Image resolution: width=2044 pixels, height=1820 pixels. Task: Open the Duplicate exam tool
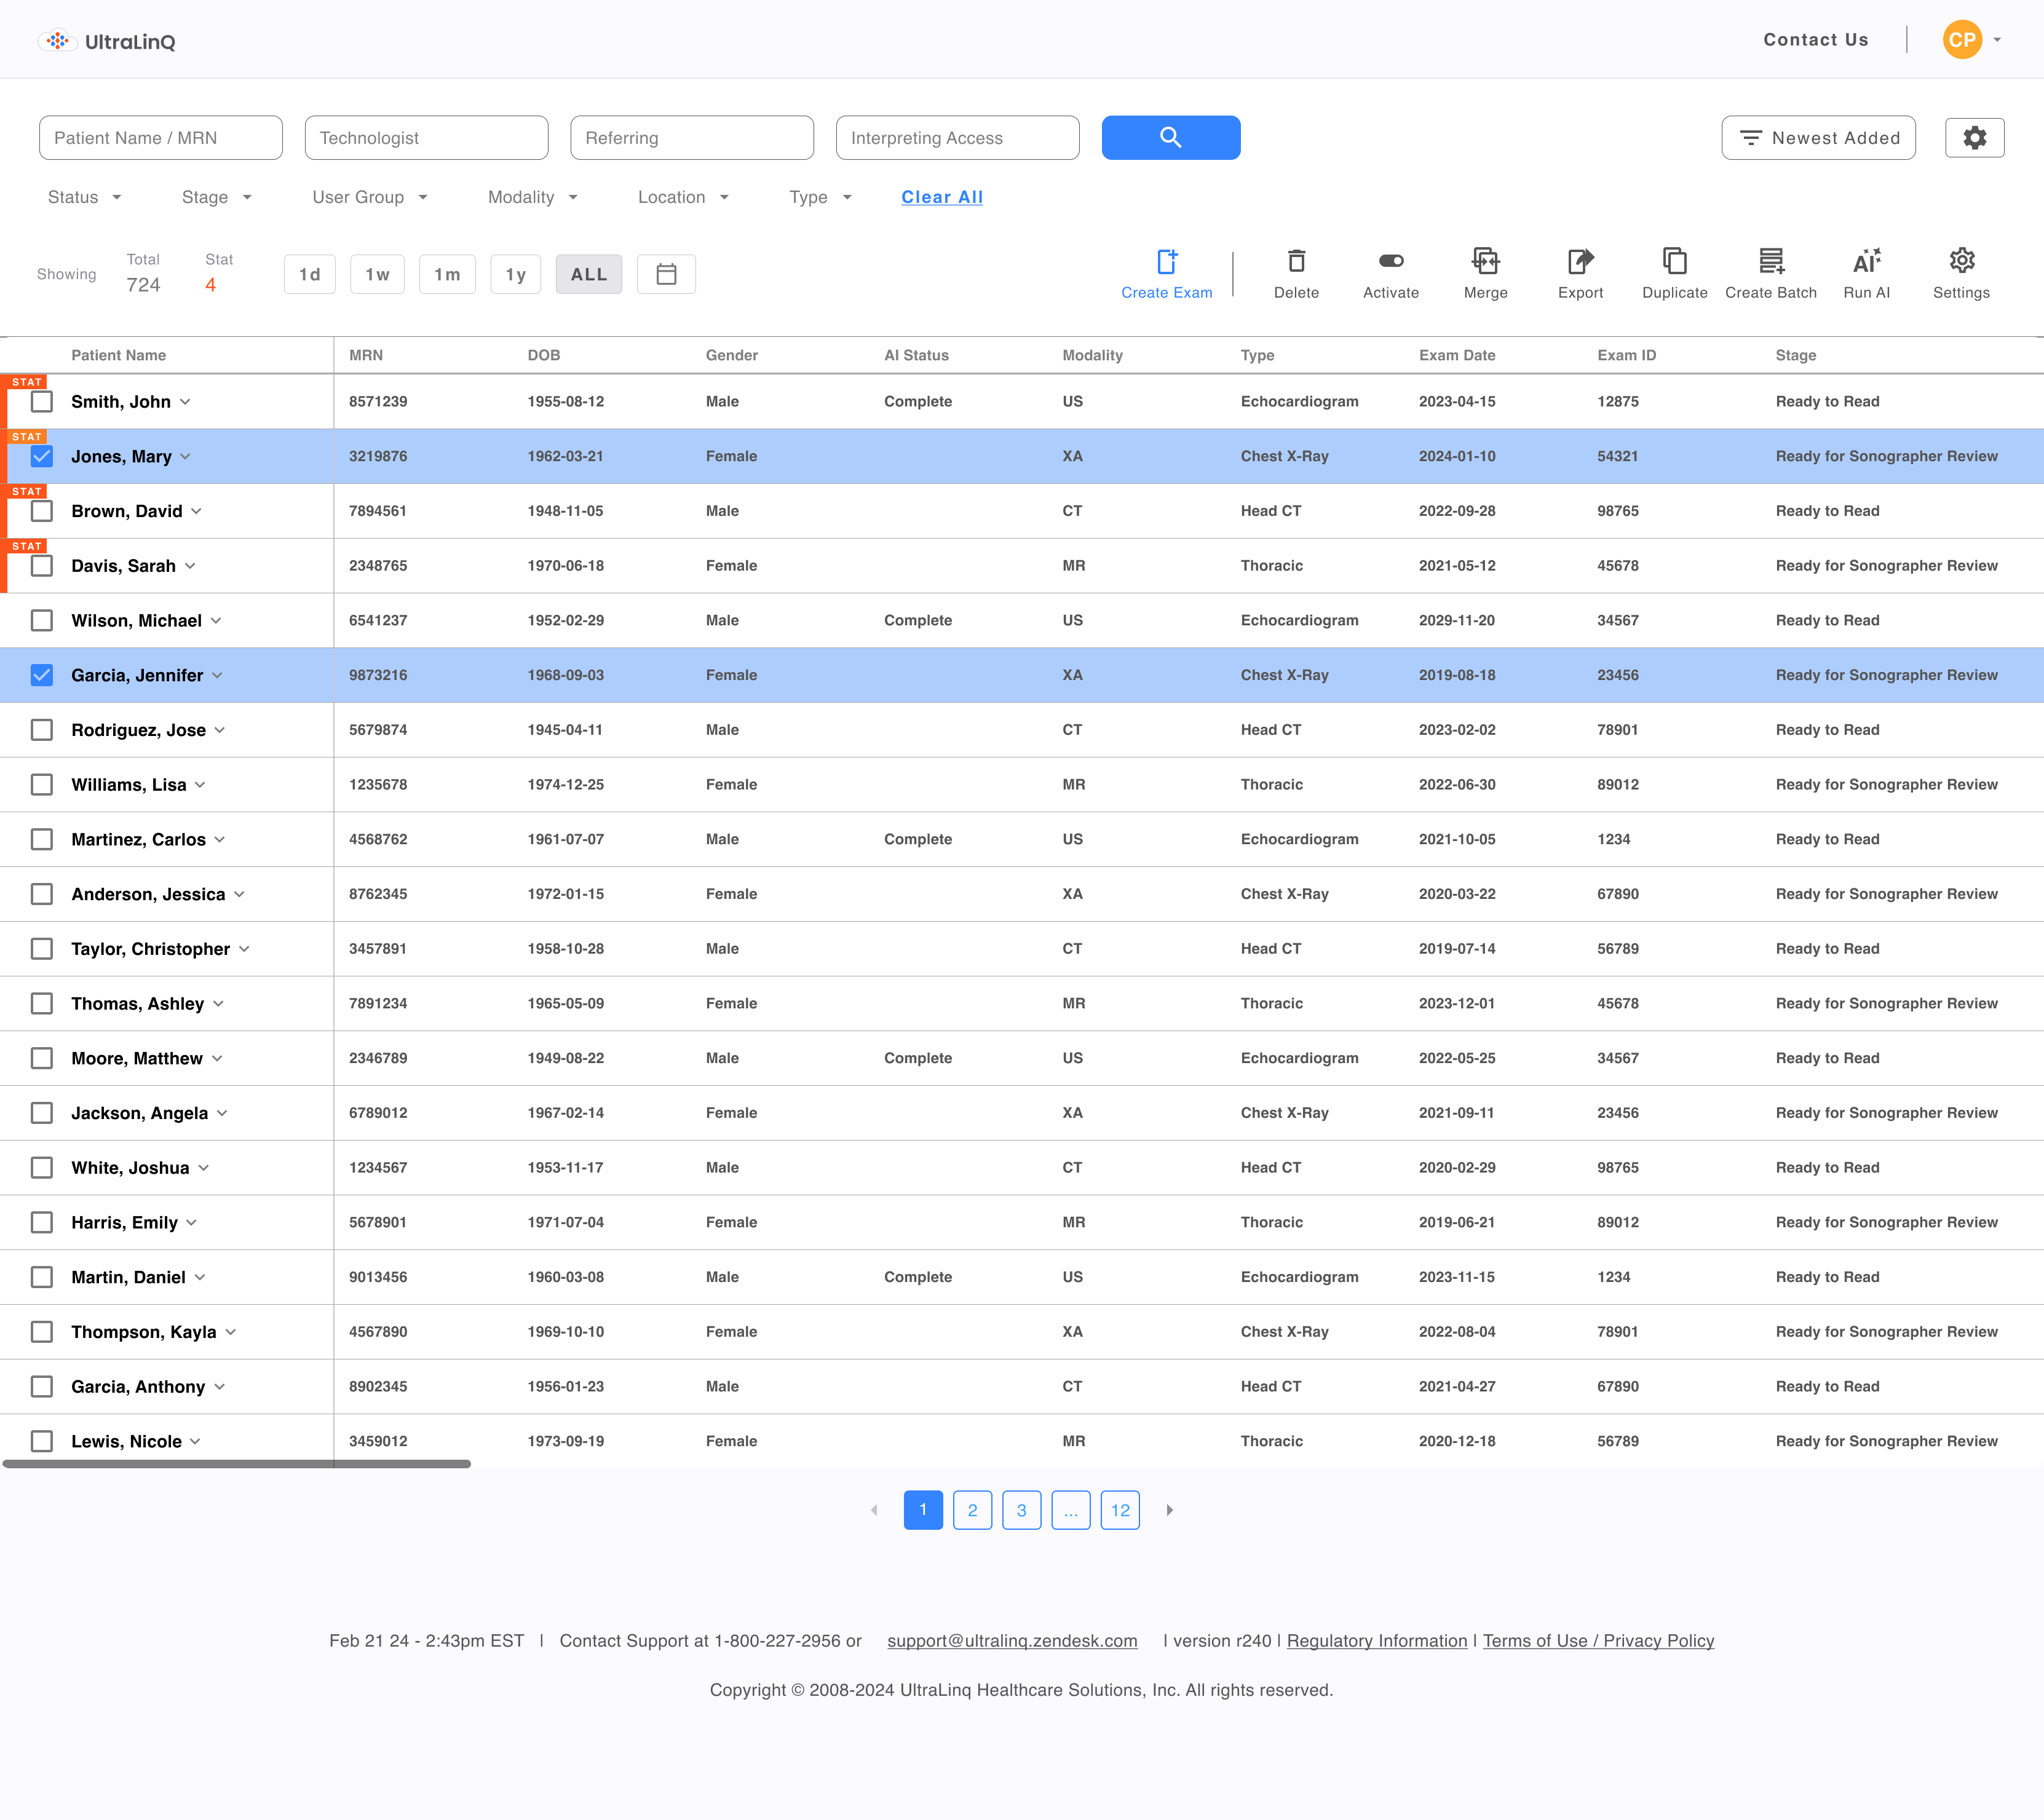(x=1674, y=272)
